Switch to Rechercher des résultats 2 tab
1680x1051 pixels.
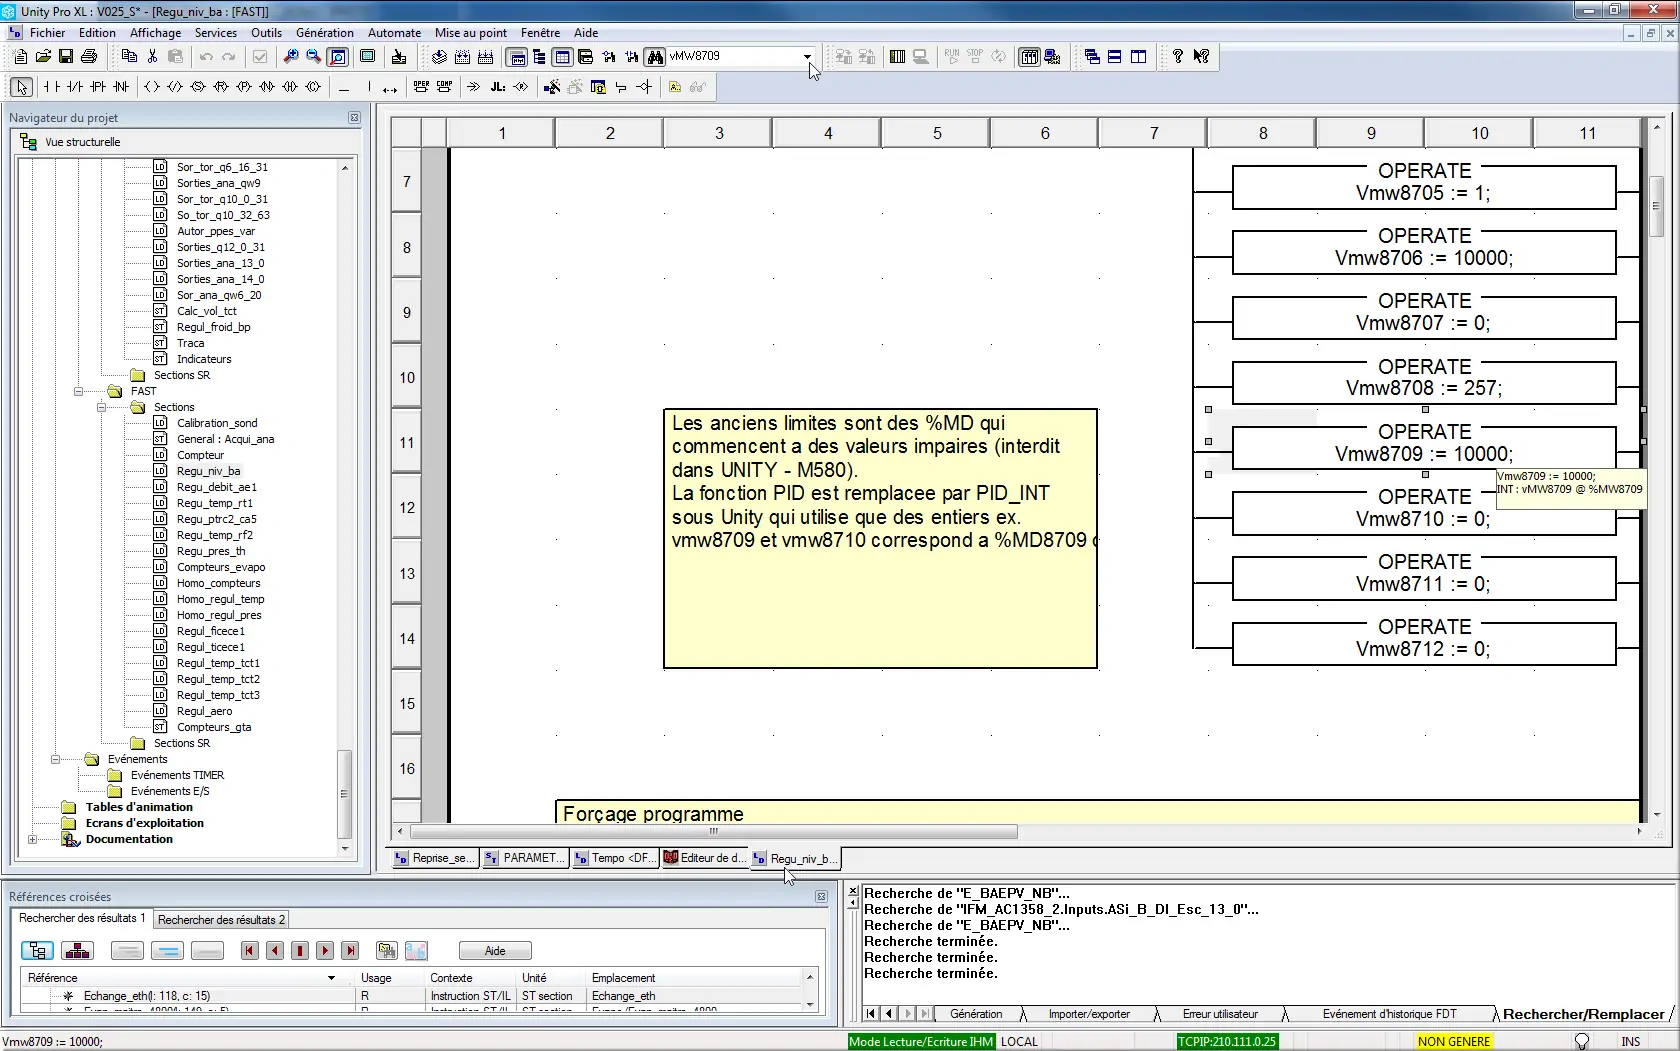click(x=221, y=919)
